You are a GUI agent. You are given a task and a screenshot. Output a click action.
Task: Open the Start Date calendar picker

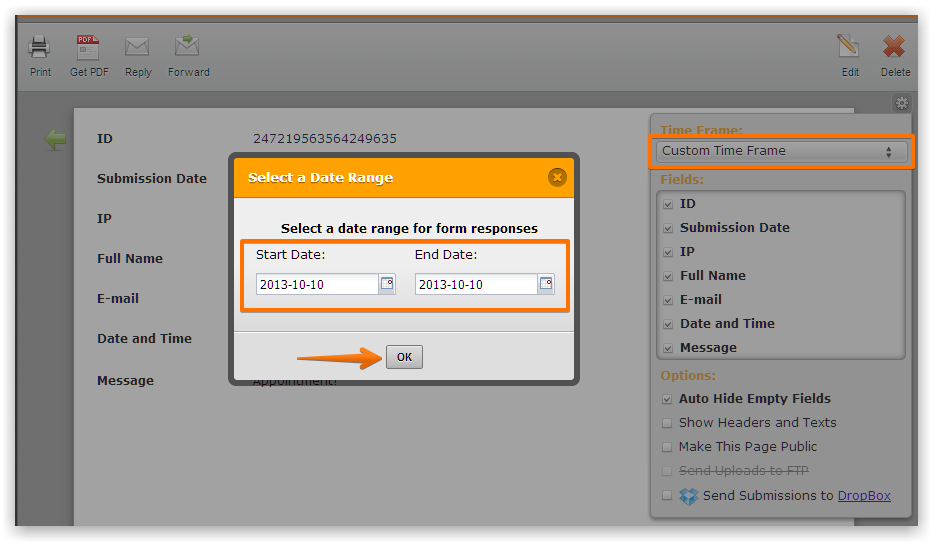coord(386,284)
